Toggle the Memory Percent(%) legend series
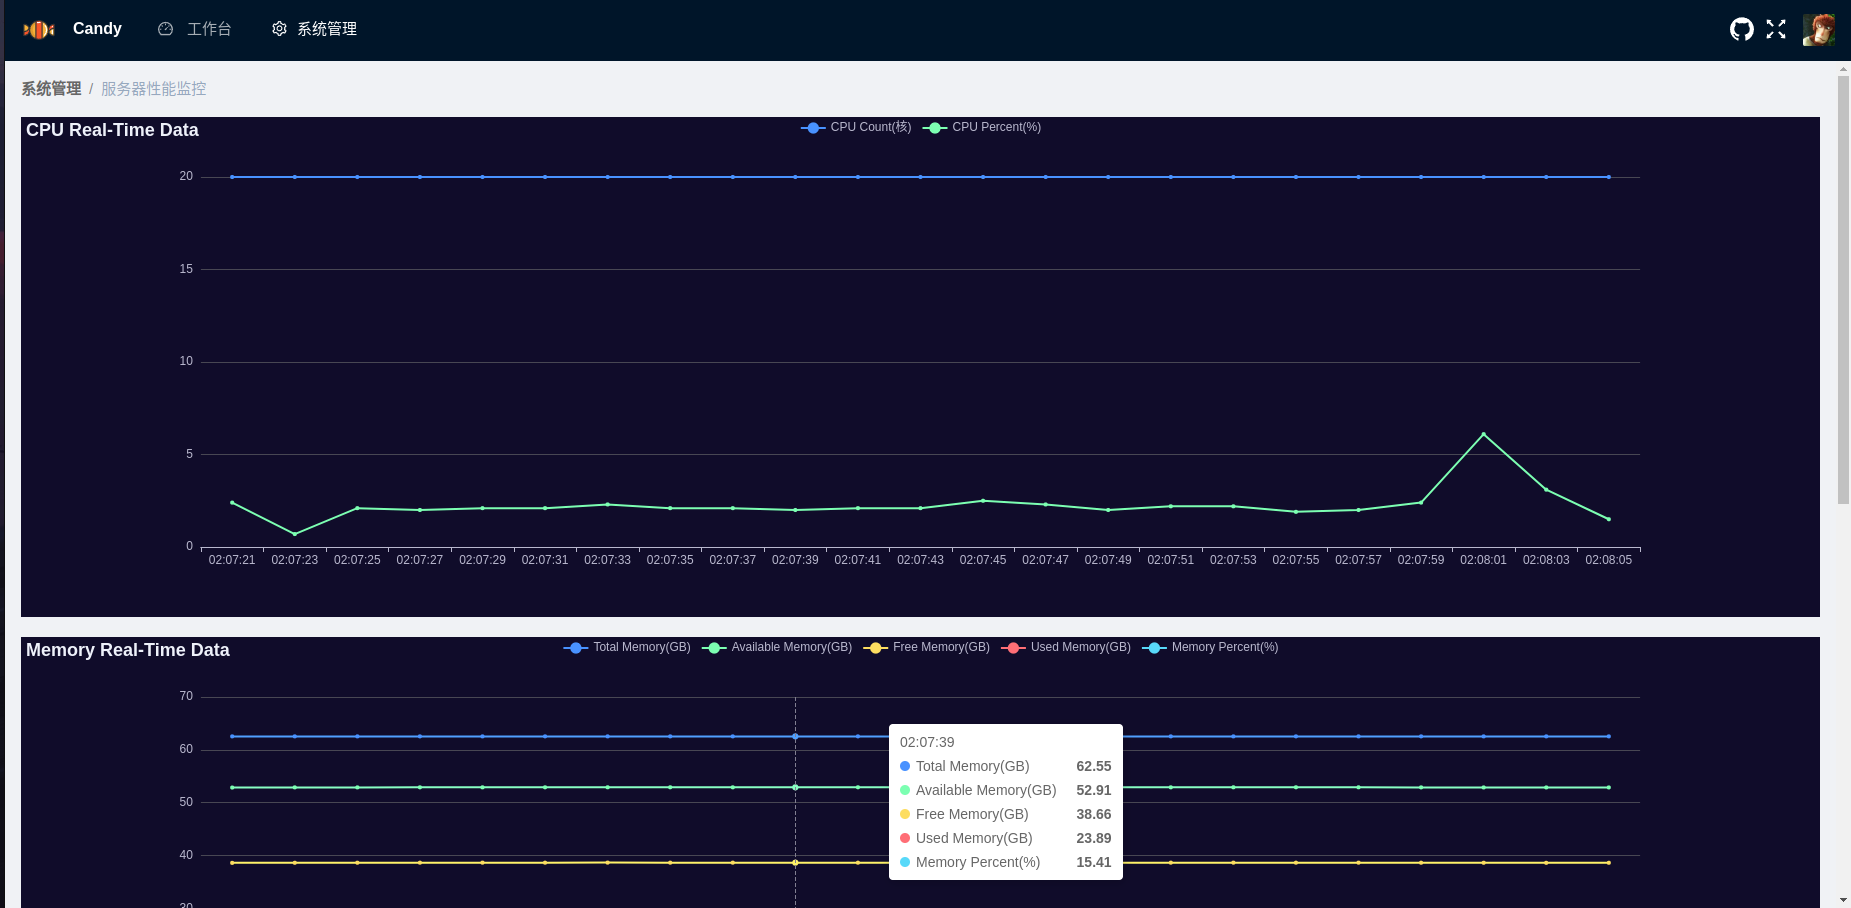The image size is (1851, 908). (x=1210, y=647)
